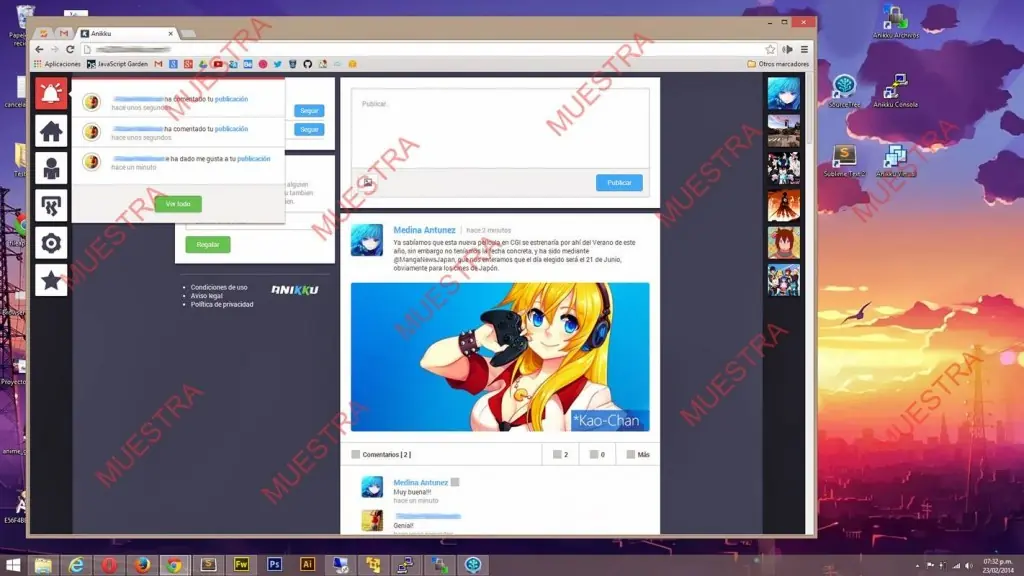Bookmark this page with the star icon
Image resolution: width=1024 pixels, height=576 pixels.
coord(770,49)
